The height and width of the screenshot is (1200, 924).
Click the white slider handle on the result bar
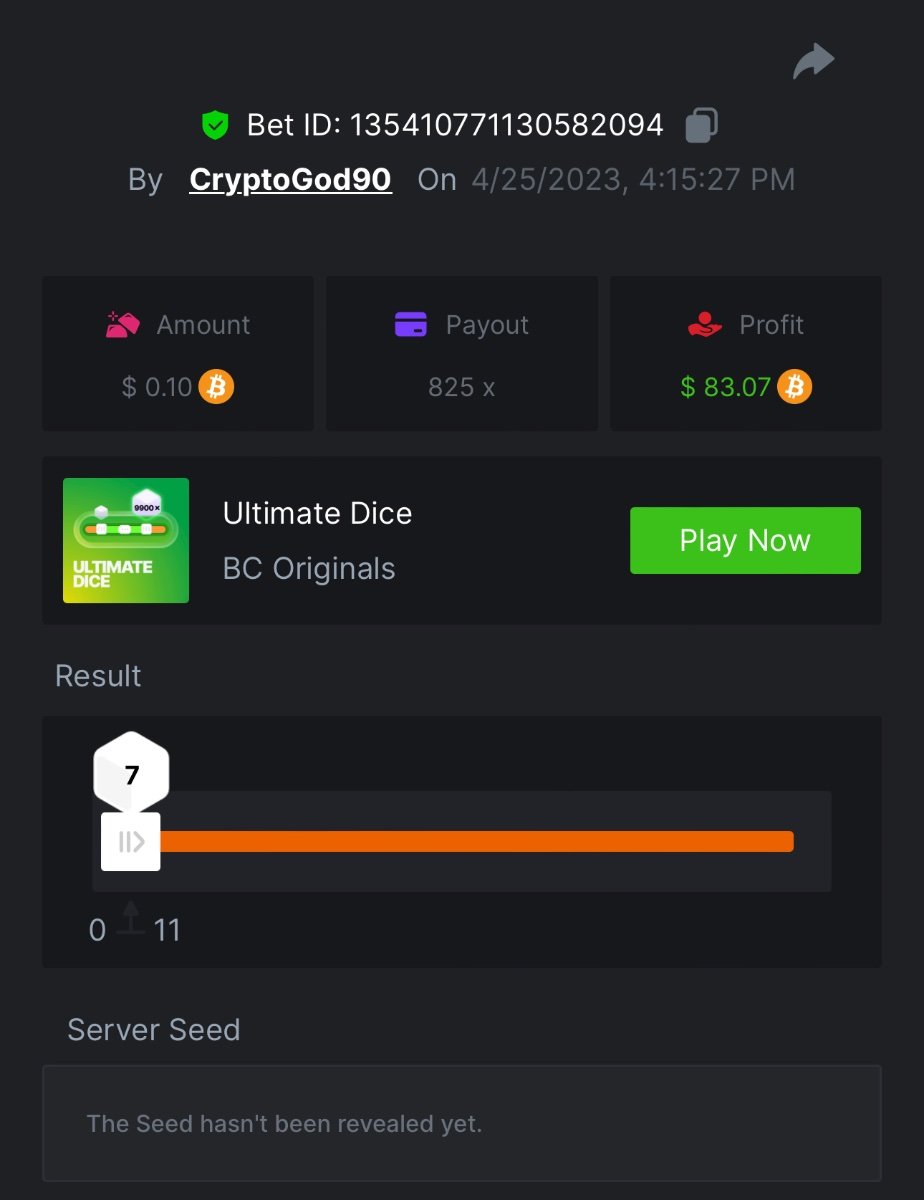(x=131, y=842)
